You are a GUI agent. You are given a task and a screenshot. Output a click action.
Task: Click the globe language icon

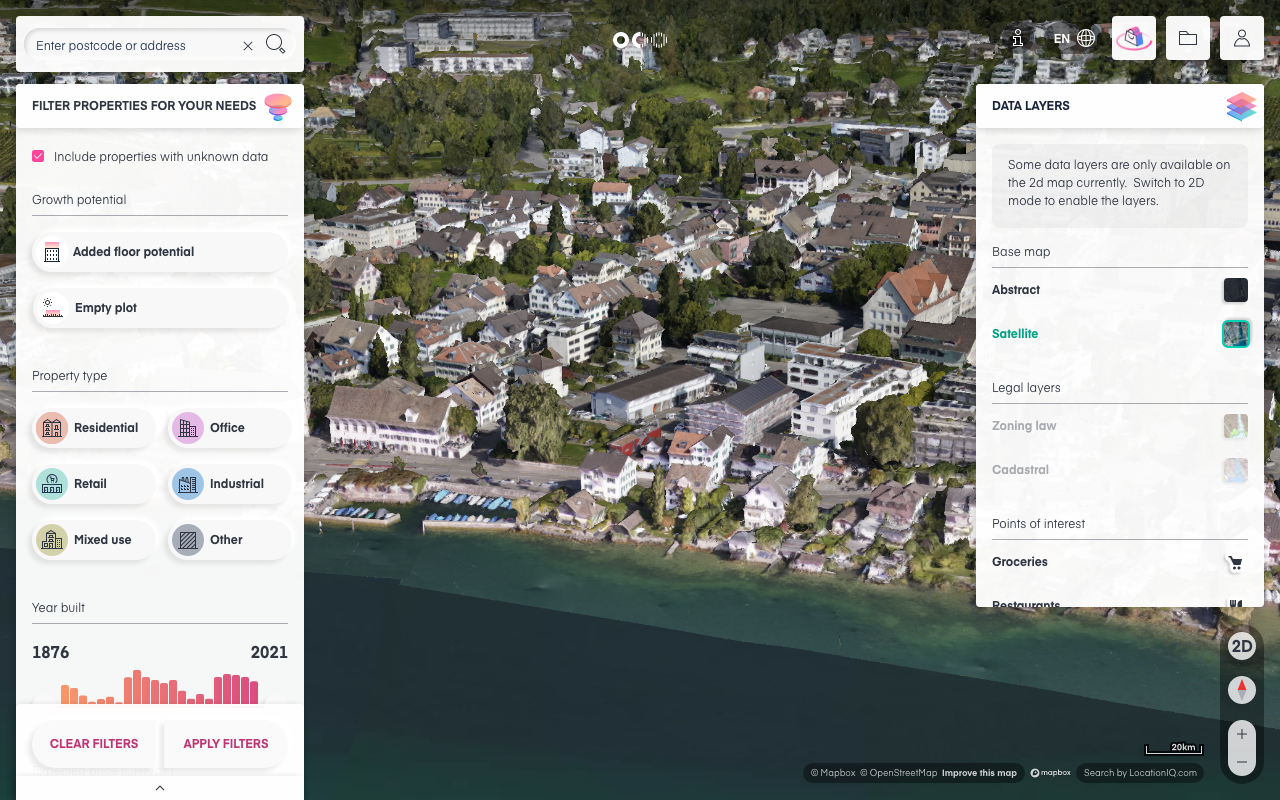1086,38
